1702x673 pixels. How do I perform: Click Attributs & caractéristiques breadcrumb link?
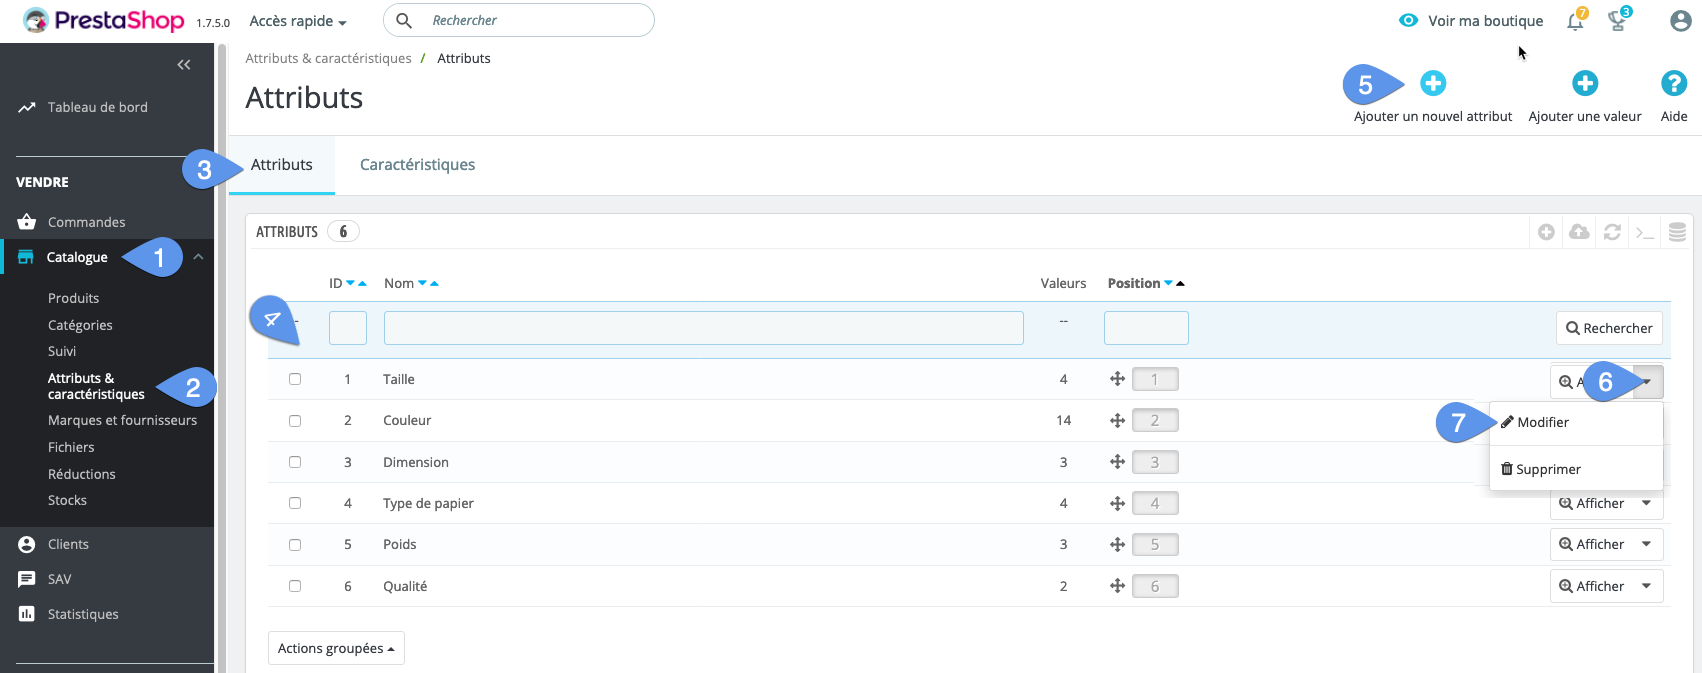tap(328, 58)
